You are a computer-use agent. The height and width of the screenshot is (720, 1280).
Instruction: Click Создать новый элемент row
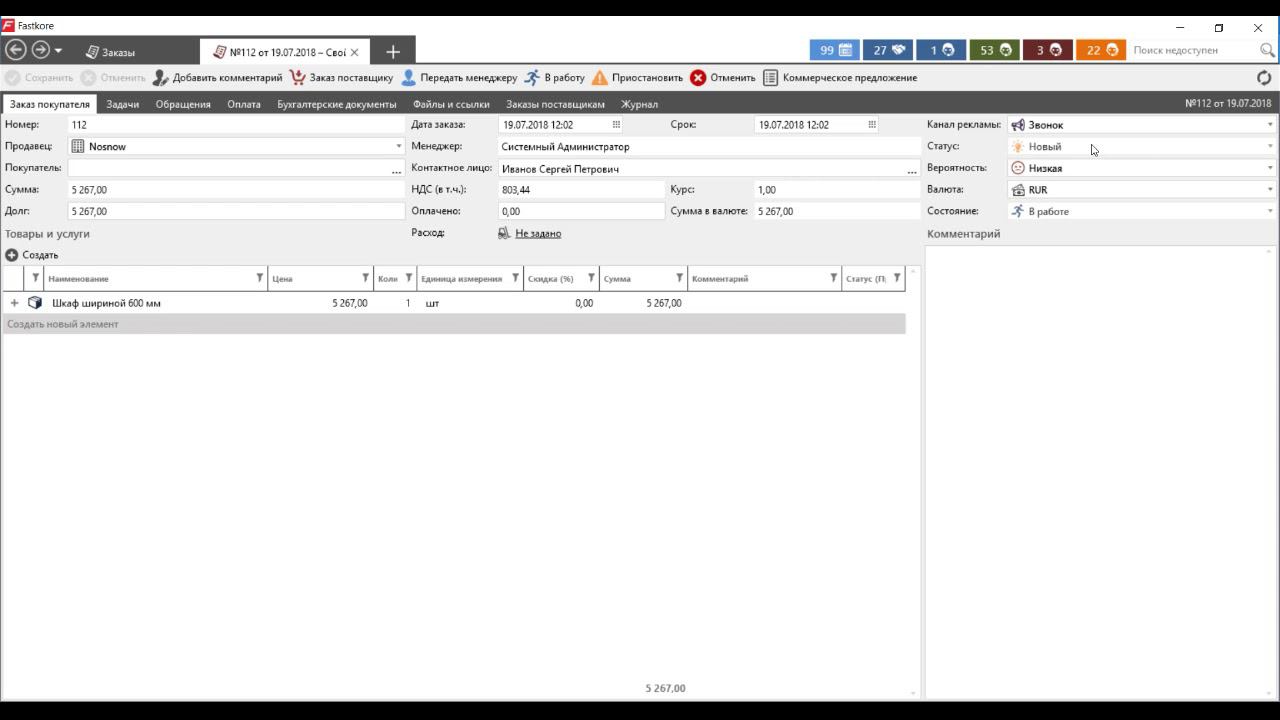click(x=454, y=324)
